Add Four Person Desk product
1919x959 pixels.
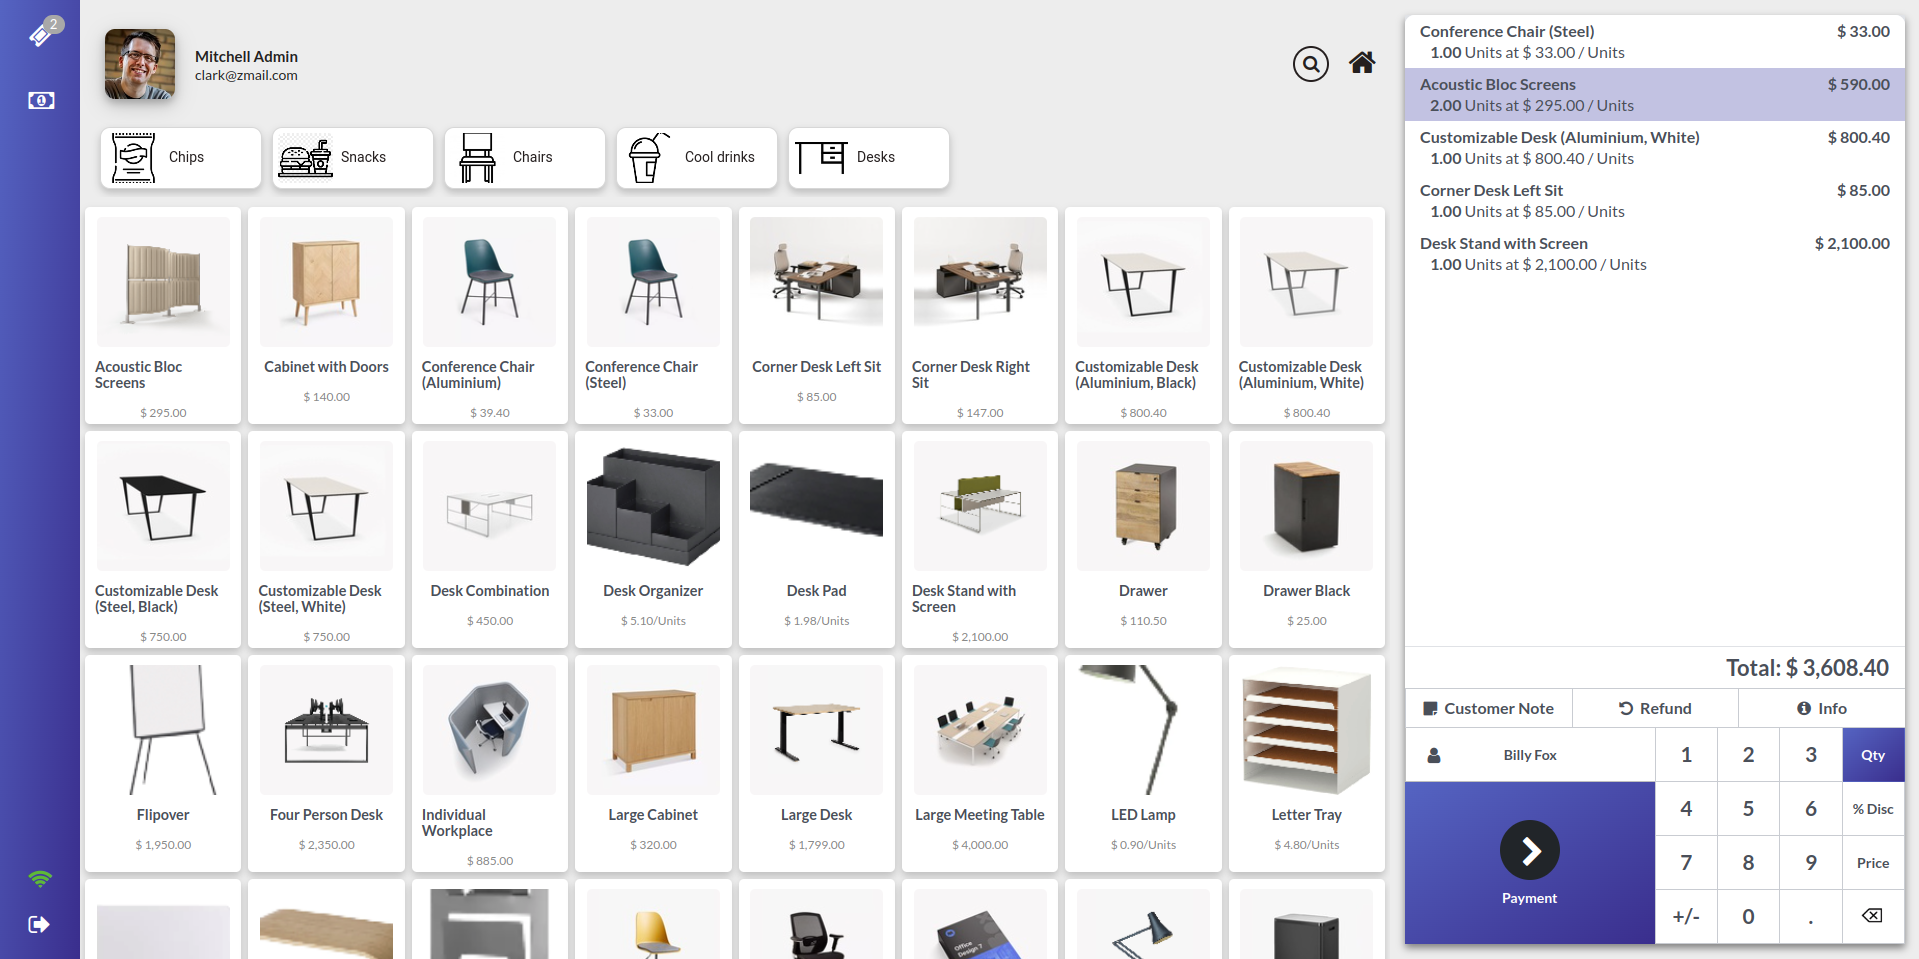(326, 763)
